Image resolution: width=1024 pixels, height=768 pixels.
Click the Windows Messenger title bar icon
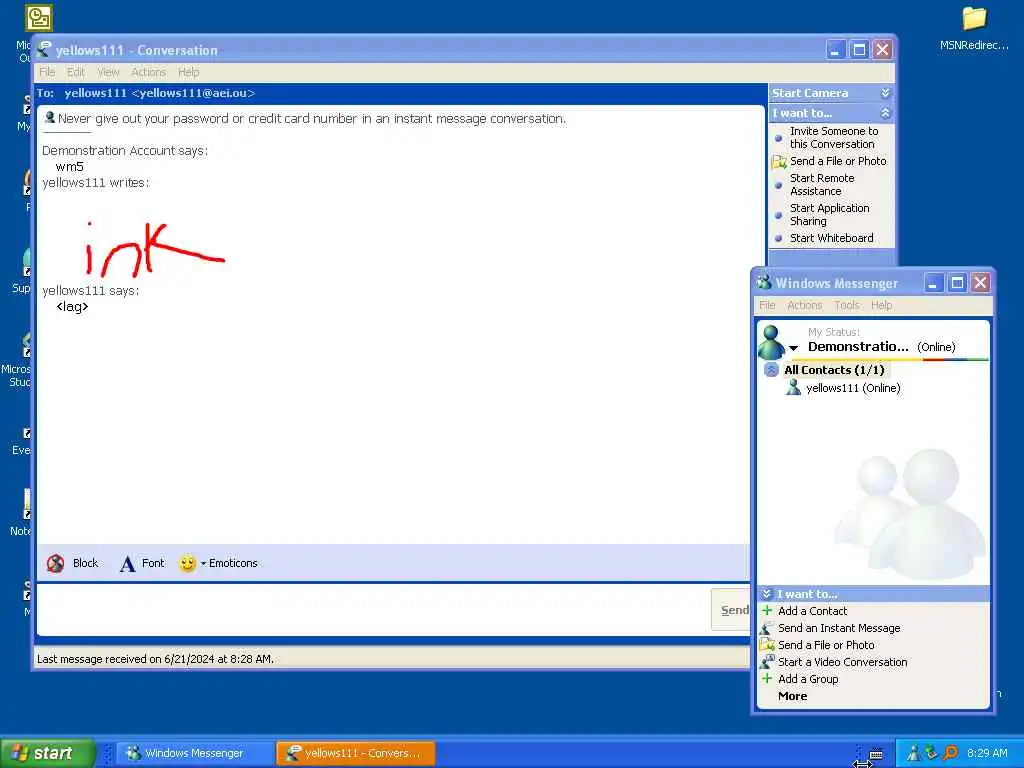coord(764,283)
